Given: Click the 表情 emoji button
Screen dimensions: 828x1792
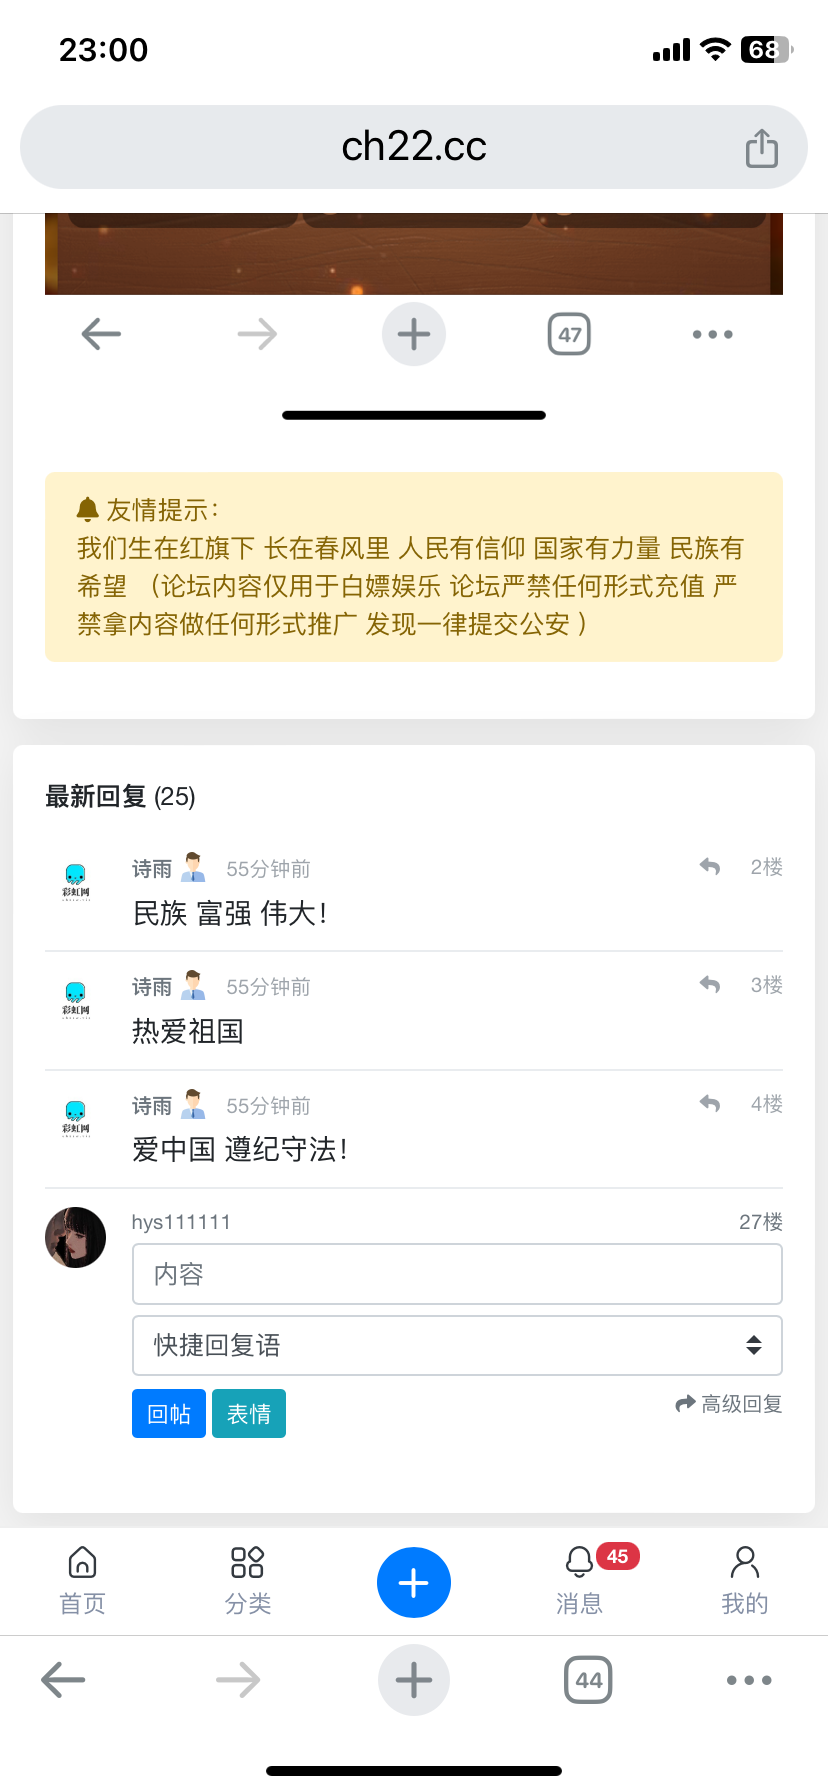Looking at the screenshot, I should [x=249, y=1414].
